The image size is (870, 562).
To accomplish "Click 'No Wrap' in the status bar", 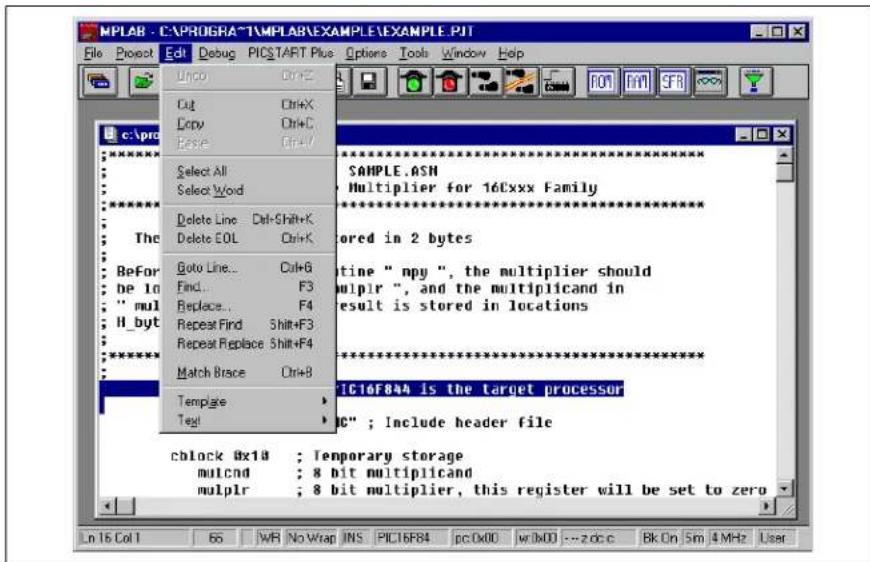I will 311,538.
